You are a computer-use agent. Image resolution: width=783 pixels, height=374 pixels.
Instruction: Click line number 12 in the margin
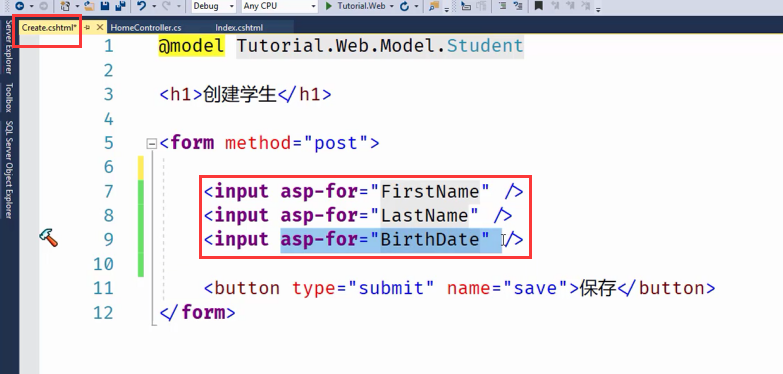point(103,313)
